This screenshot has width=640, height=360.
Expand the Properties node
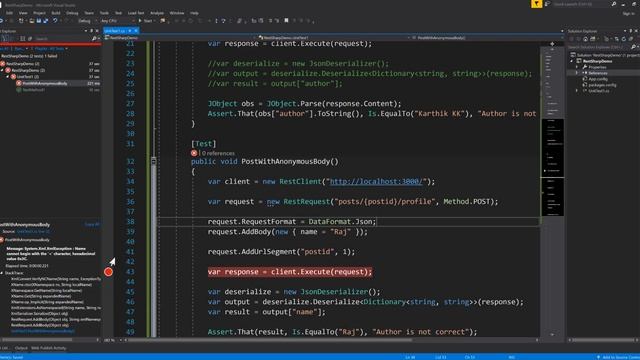coord(577,67)
